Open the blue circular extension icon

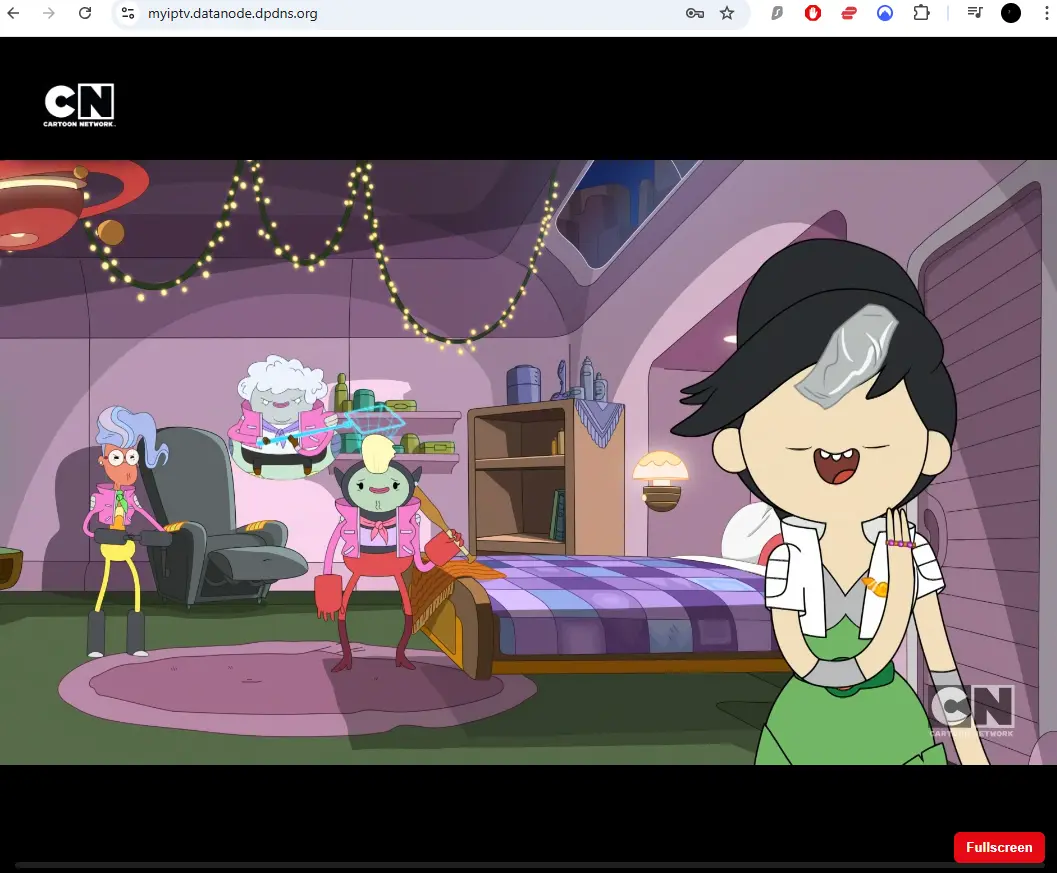tap(885, 13)
